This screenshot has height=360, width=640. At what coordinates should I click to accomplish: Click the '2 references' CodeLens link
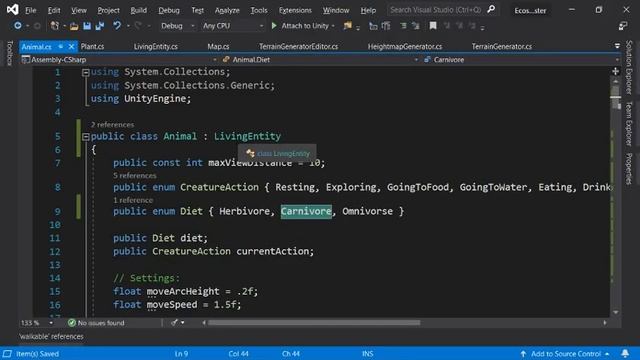(112, 124)
